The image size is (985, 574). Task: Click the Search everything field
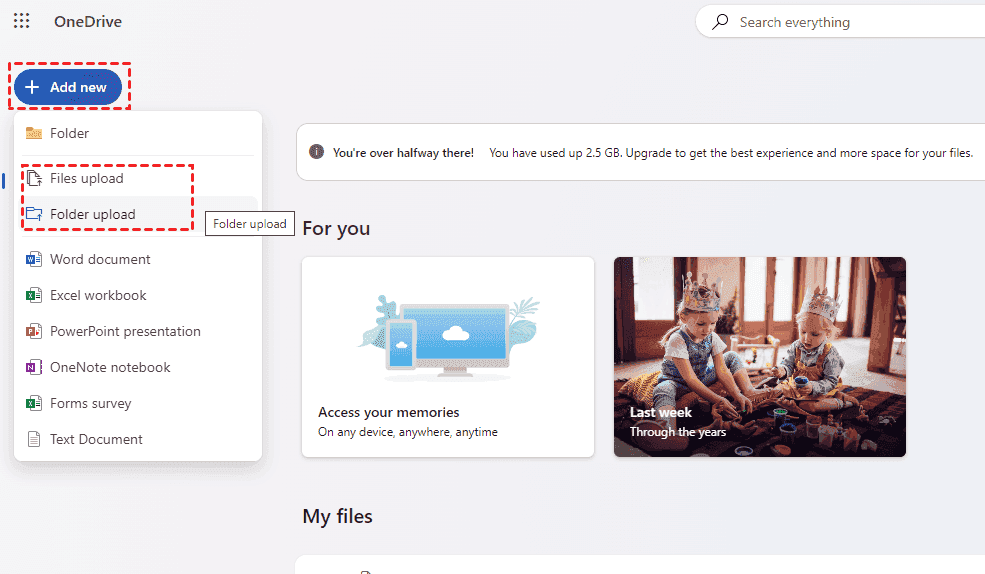(x=842, y=22)
